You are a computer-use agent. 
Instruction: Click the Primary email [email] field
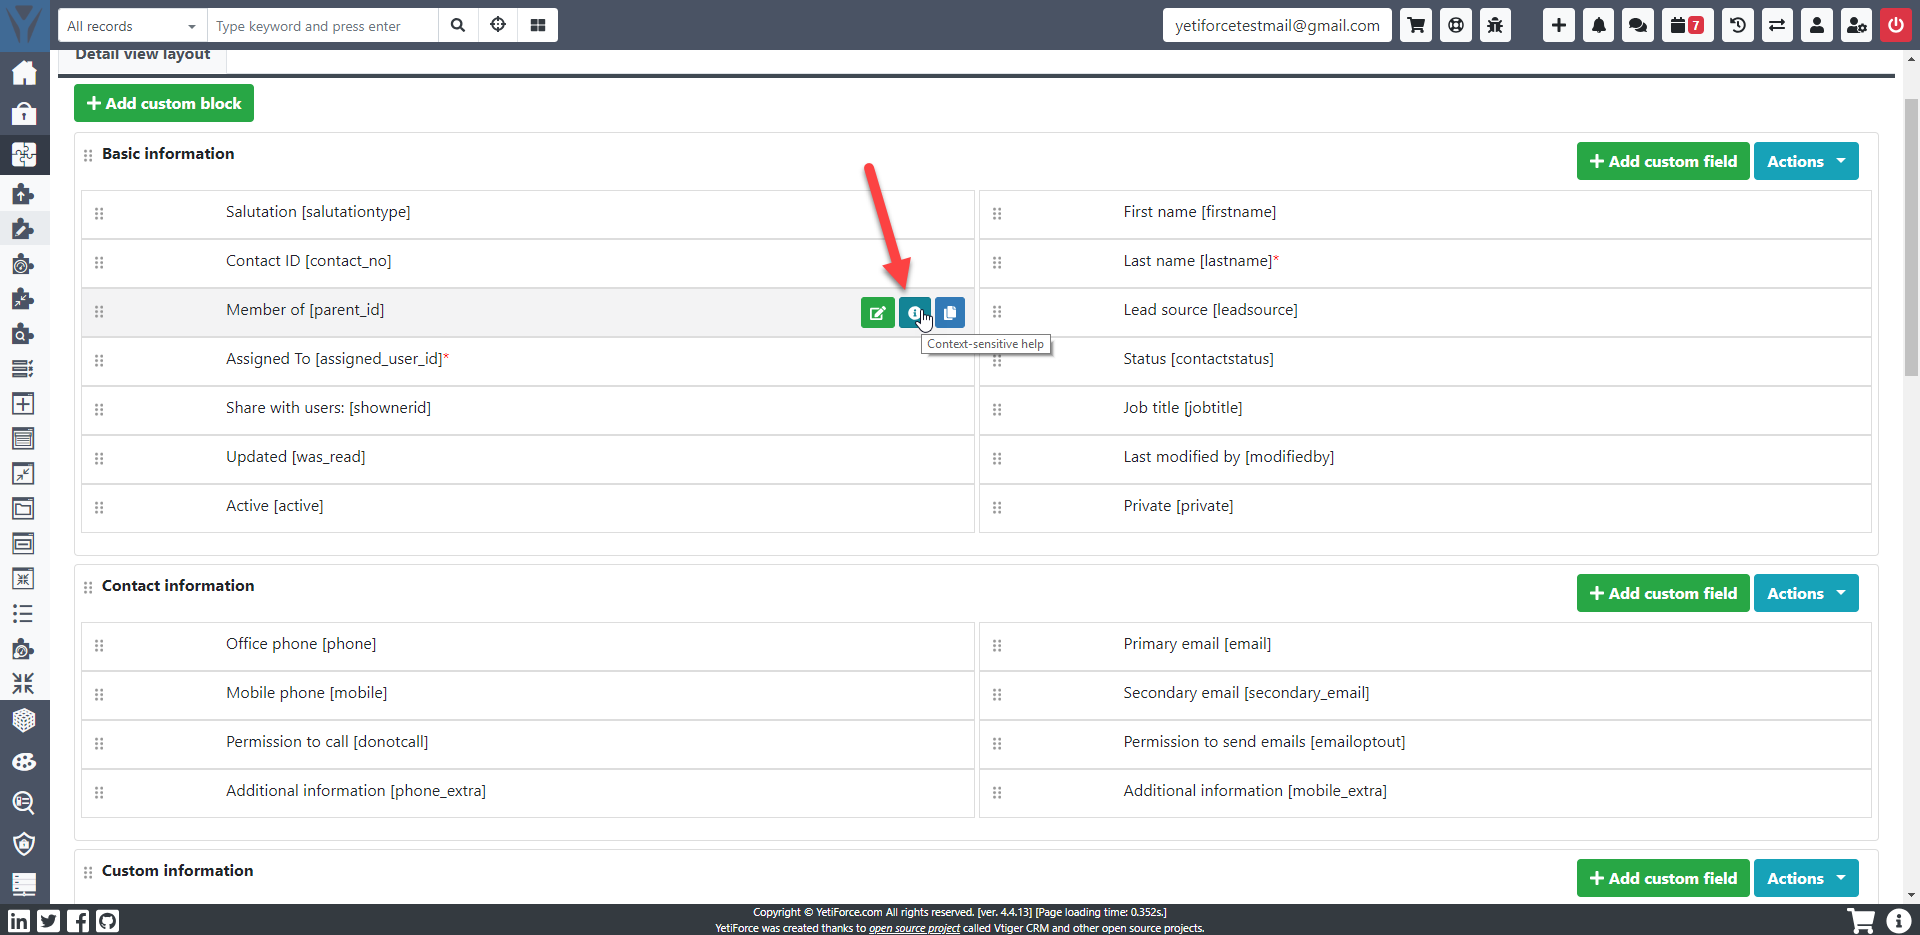point(1425,645)
